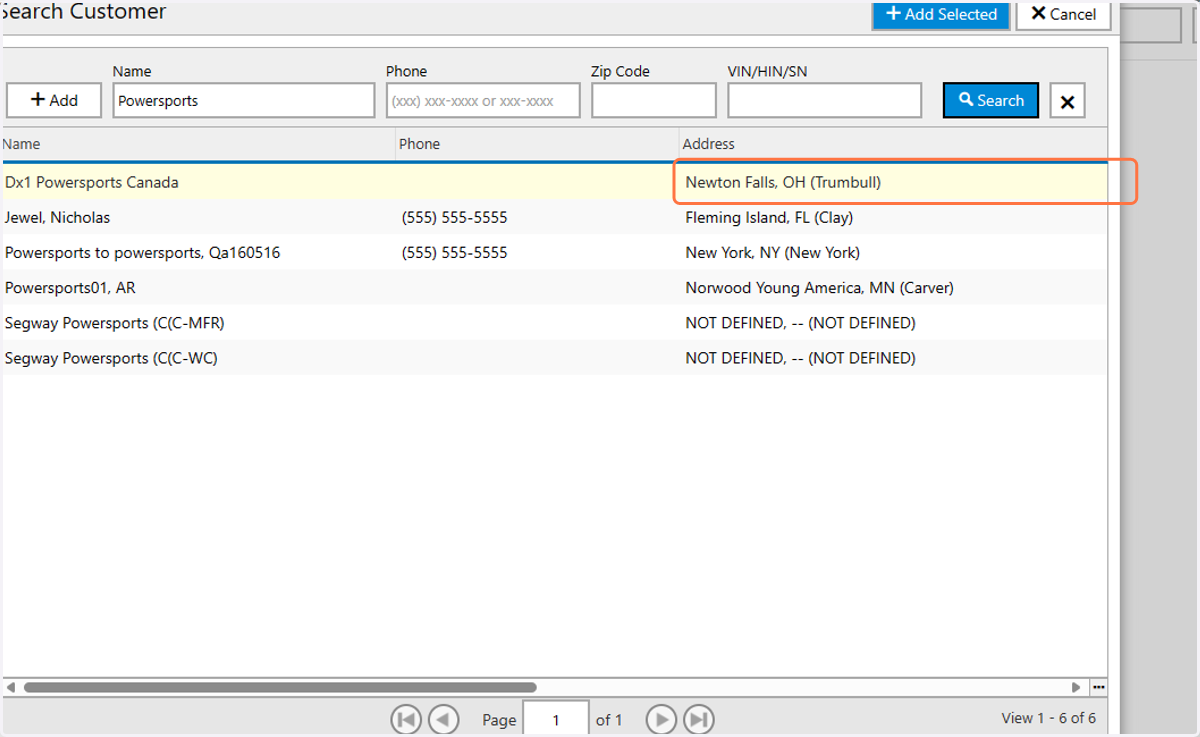
Task: Click the Newton Falls, OH (Trumbull) address
Action: [783, 183]
